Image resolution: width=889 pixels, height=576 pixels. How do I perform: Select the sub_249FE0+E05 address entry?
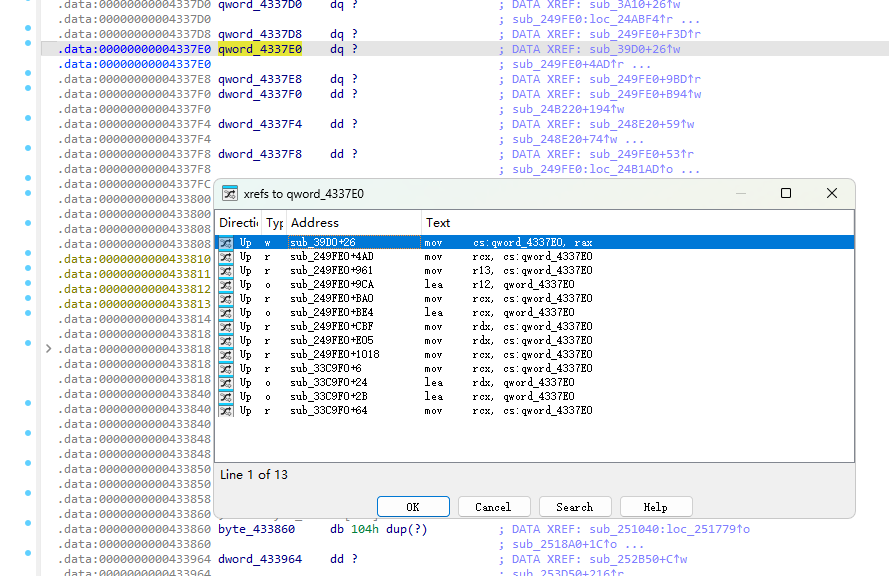332,341
